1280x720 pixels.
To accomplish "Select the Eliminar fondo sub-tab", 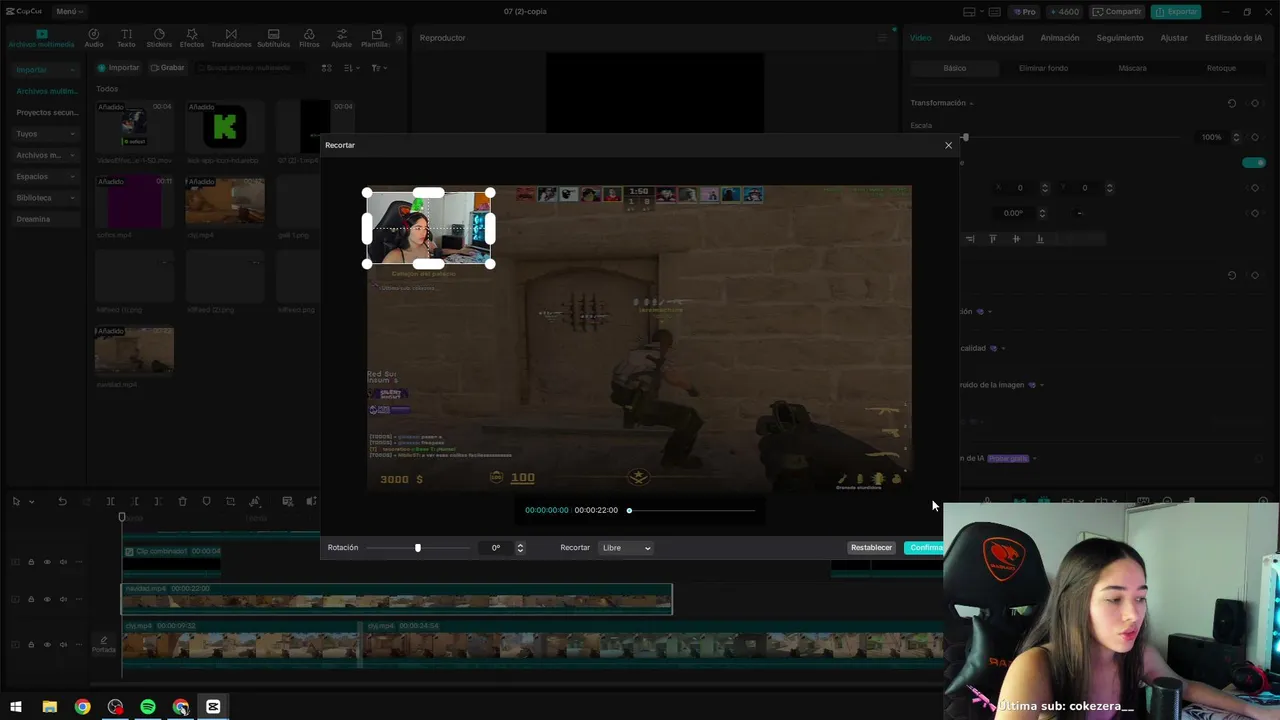I will (x=1043, y=68).
